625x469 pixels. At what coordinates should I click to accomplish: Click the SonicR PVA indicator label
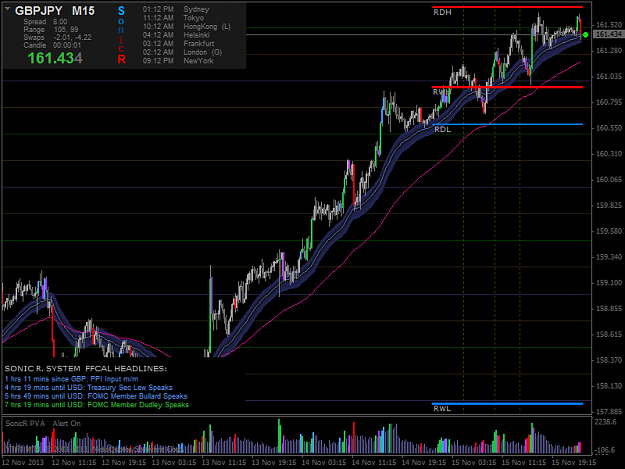coord(25,424)
